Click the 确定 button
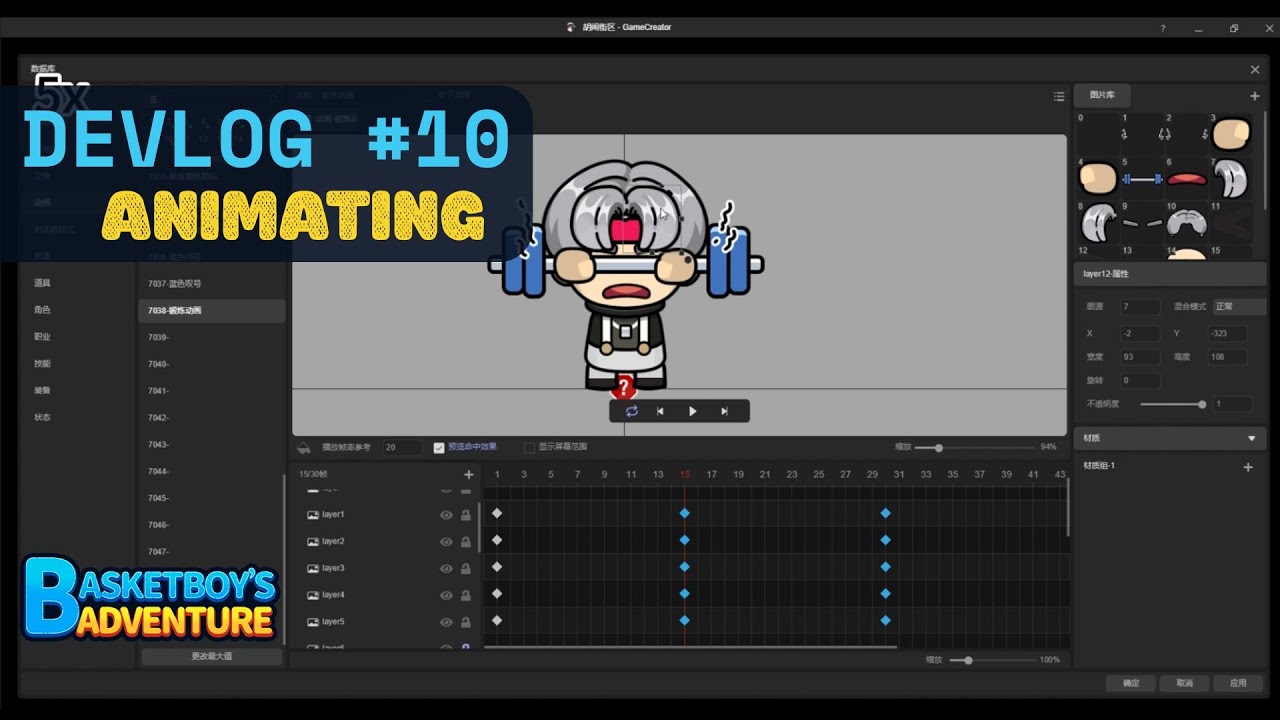 1131,683
